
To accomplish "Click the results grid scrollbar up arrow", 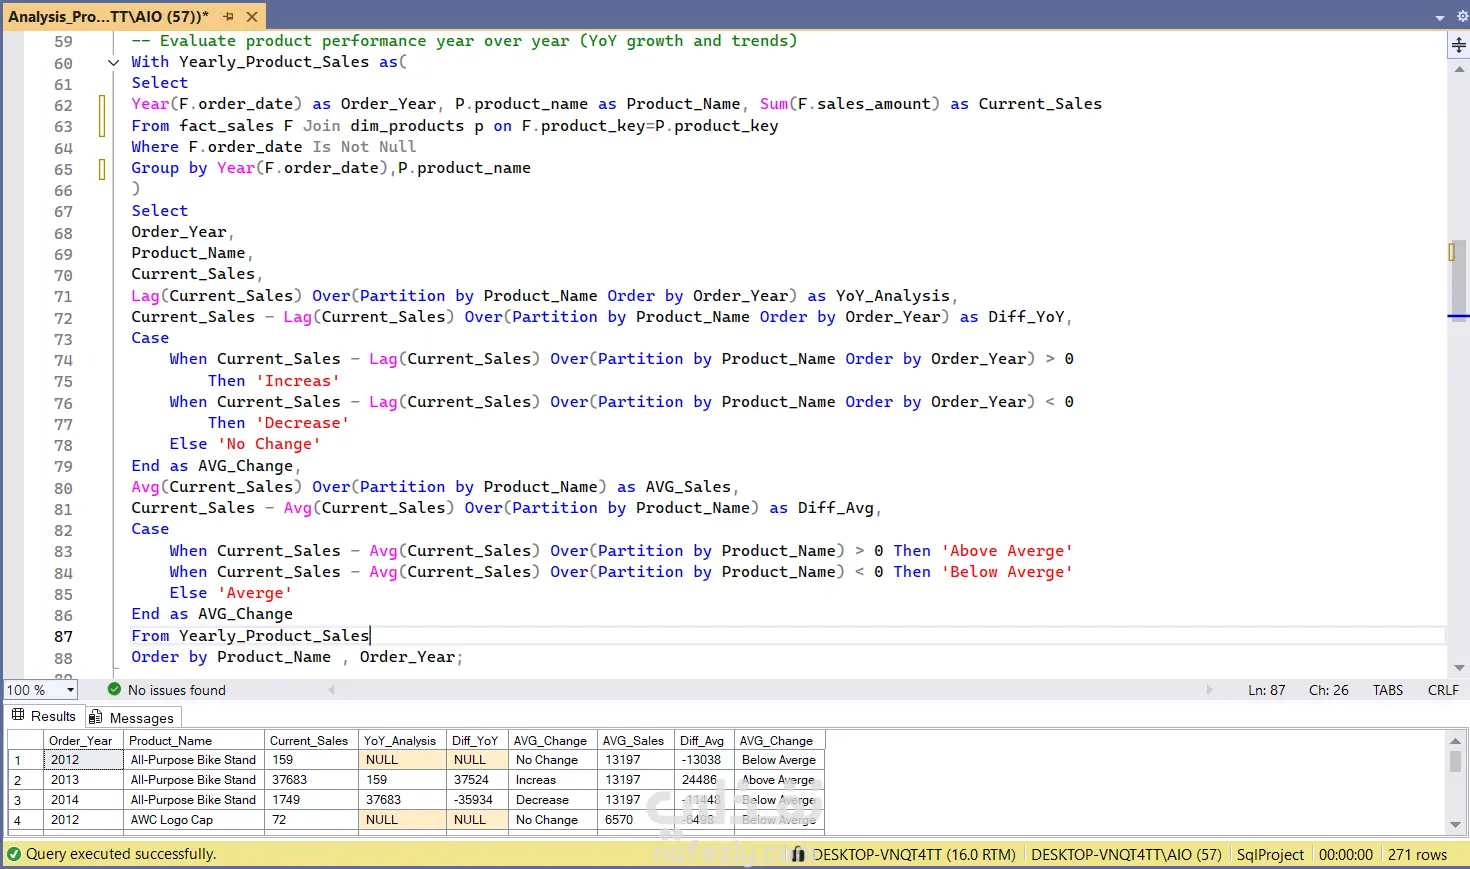I will pos(1455,740).
